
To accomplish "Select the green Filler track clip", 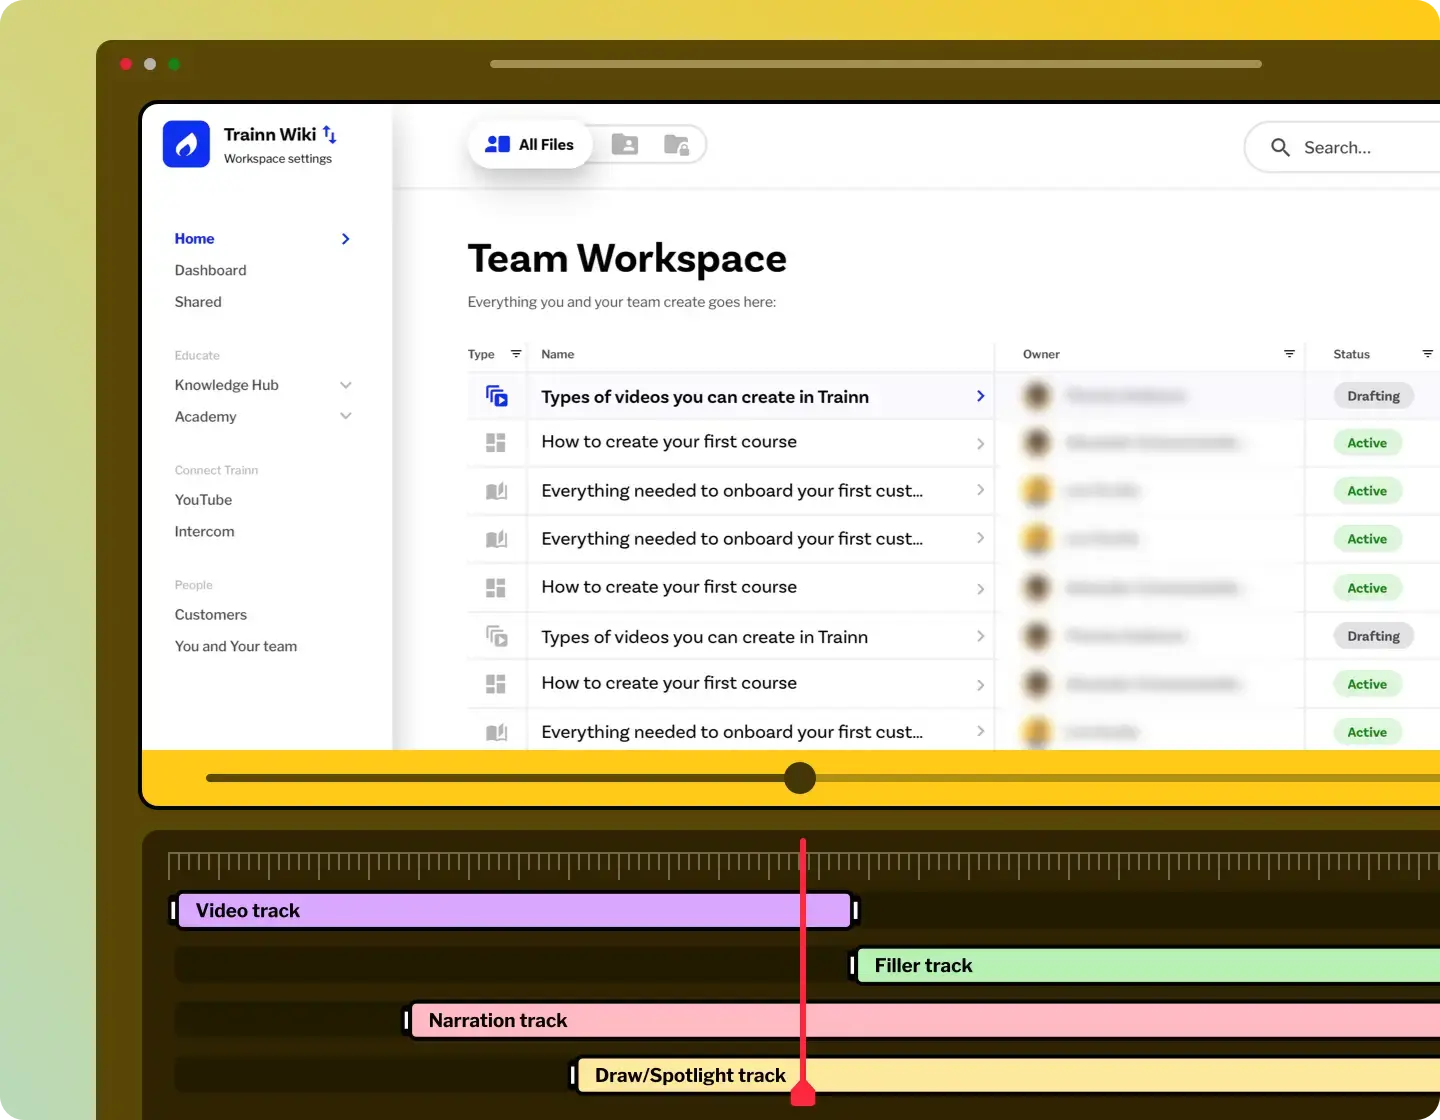I will coord(1148,966).
